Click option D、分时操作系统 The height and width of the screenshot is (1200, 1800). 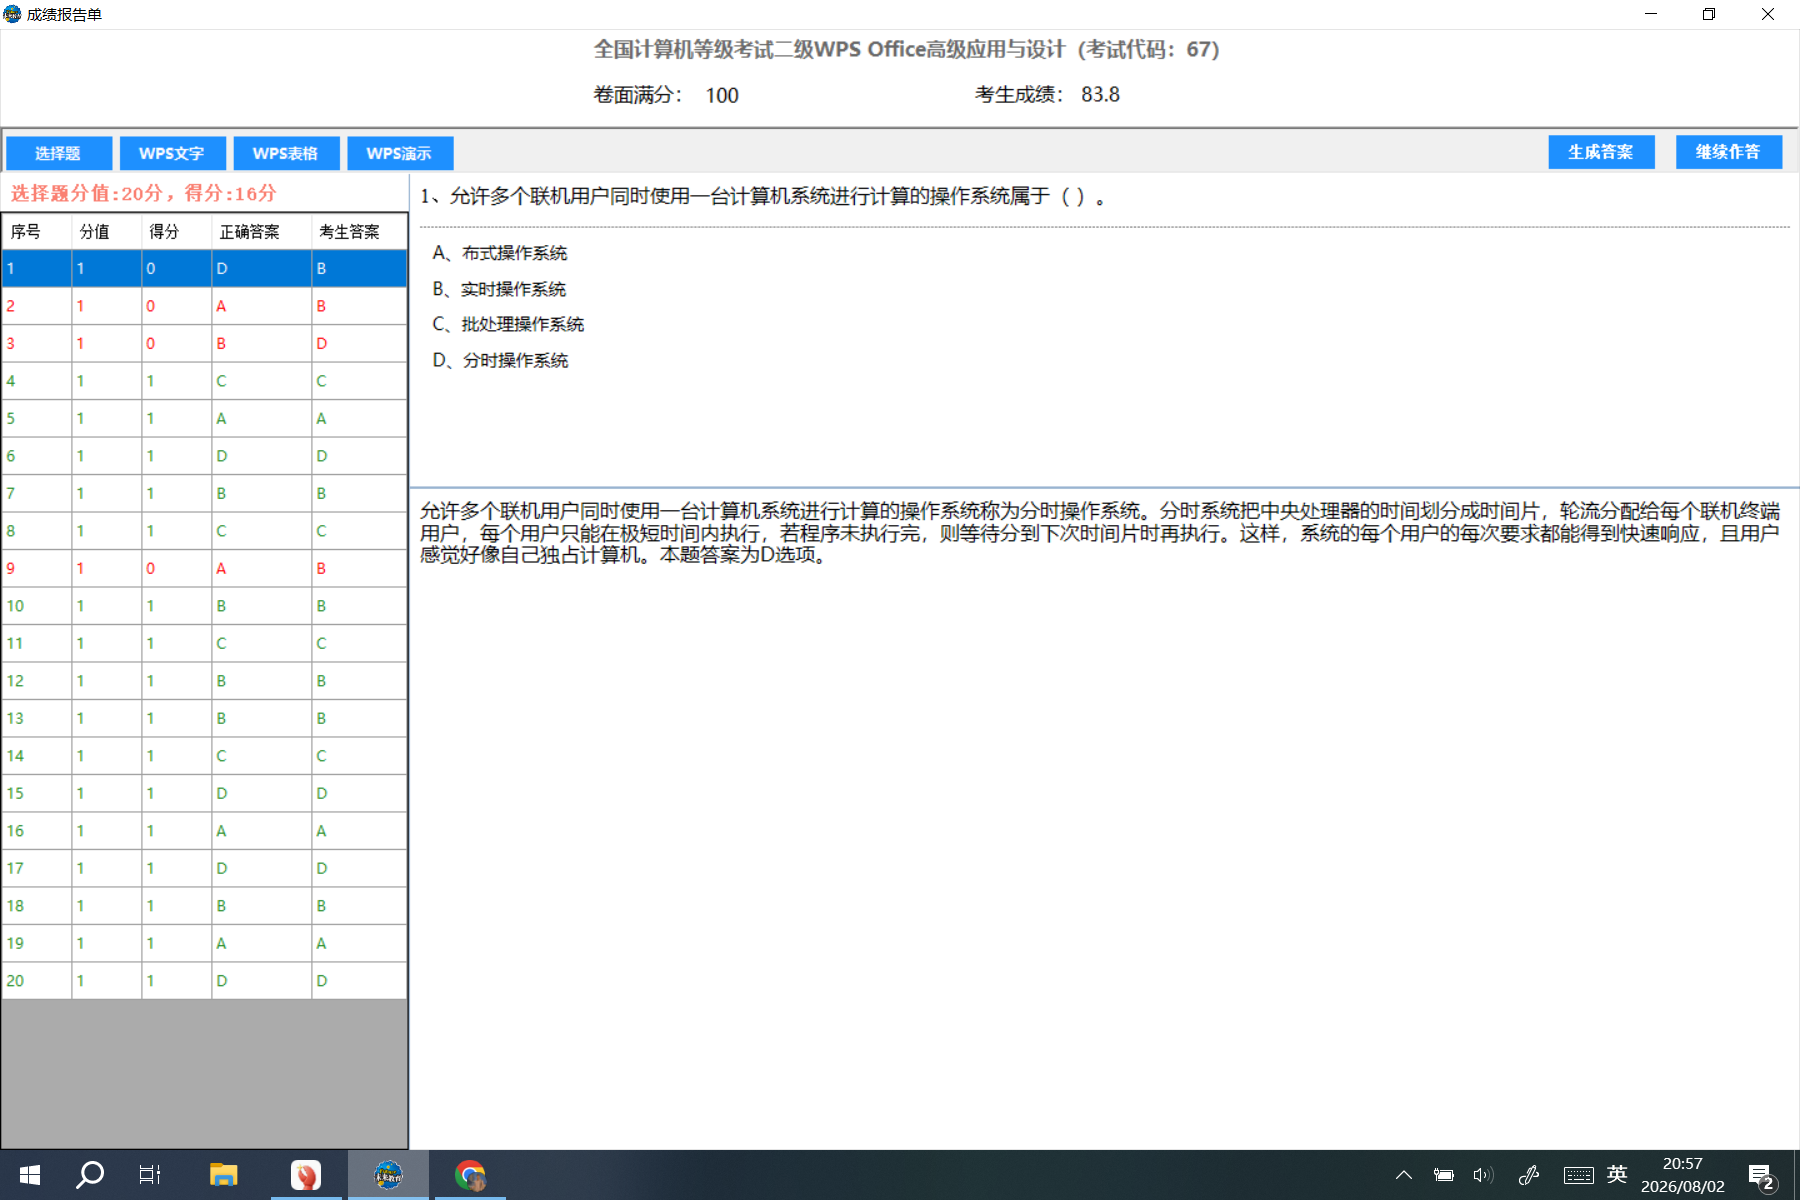(x=500, y=360)
